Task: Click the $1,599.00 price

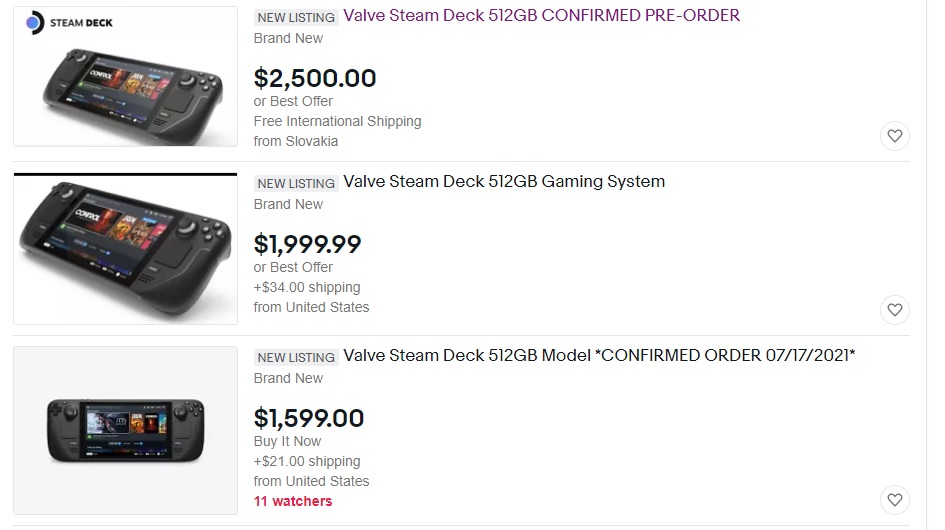Action: tap(309, 418)
